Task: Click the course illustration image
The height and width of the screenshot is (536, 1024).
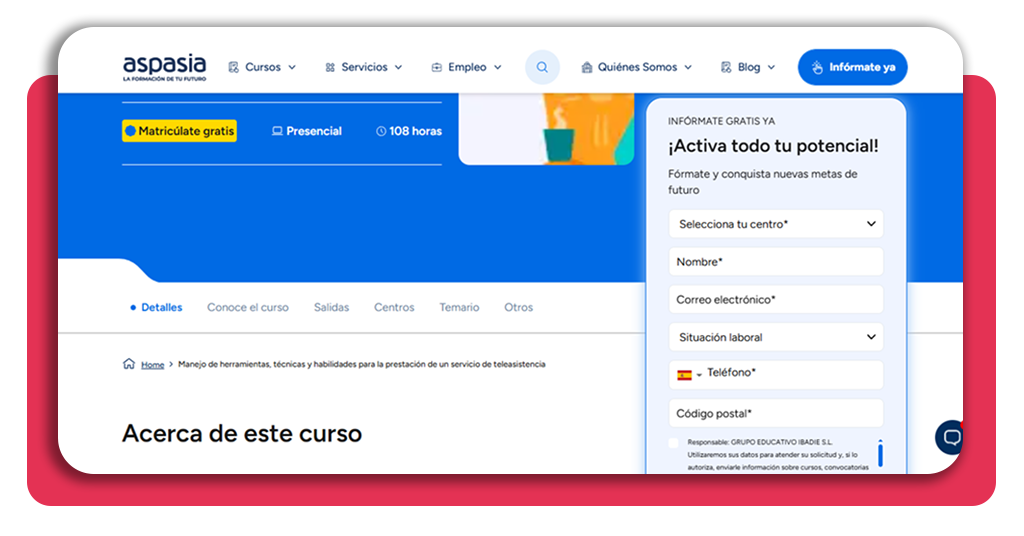Action: point(547,129)
